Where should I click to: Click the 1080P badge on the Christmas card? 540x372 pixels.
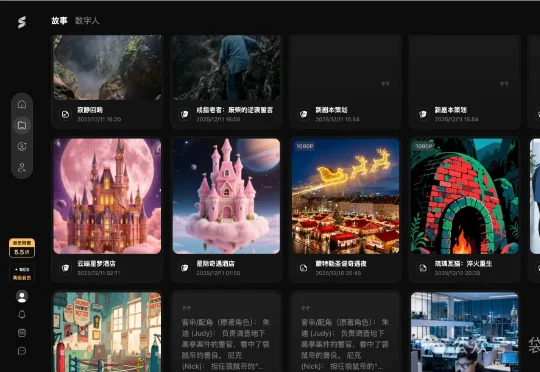305,146
